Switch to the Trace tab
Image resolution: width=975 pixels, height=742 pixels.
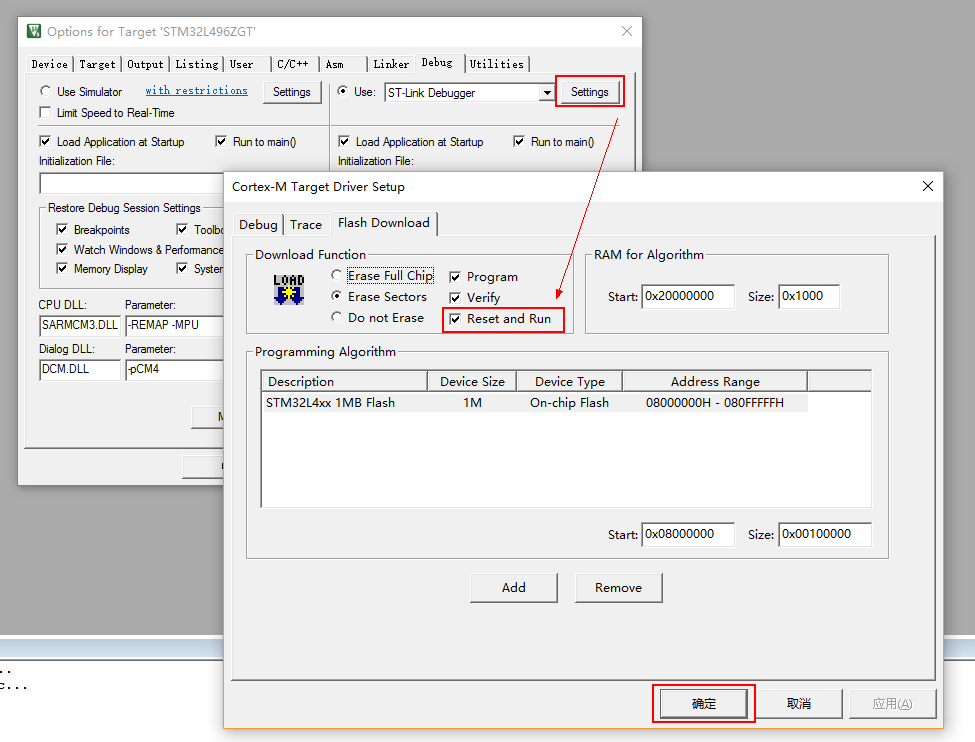pos(307,224)
